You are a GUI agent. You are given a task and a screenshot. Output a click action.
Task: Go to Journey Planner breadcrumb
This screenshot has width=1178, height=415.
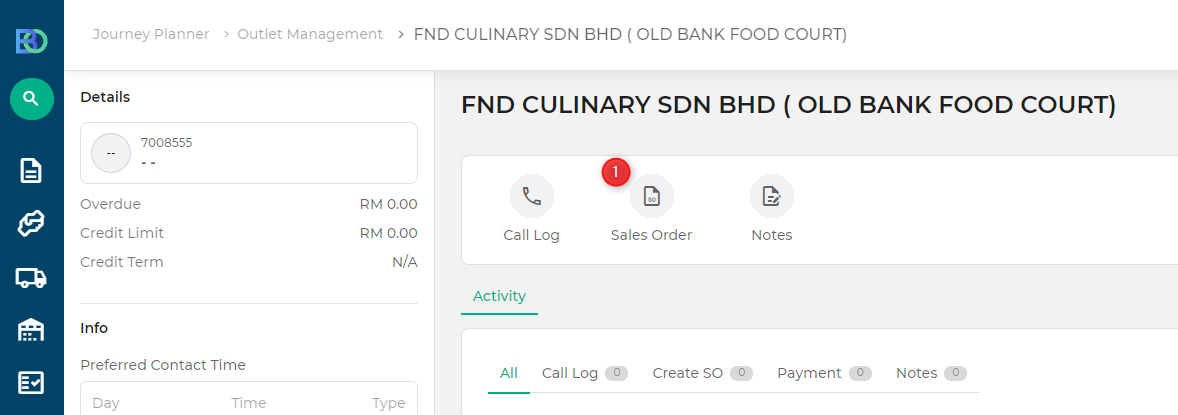pyautogui.click(x=151, y=34)
